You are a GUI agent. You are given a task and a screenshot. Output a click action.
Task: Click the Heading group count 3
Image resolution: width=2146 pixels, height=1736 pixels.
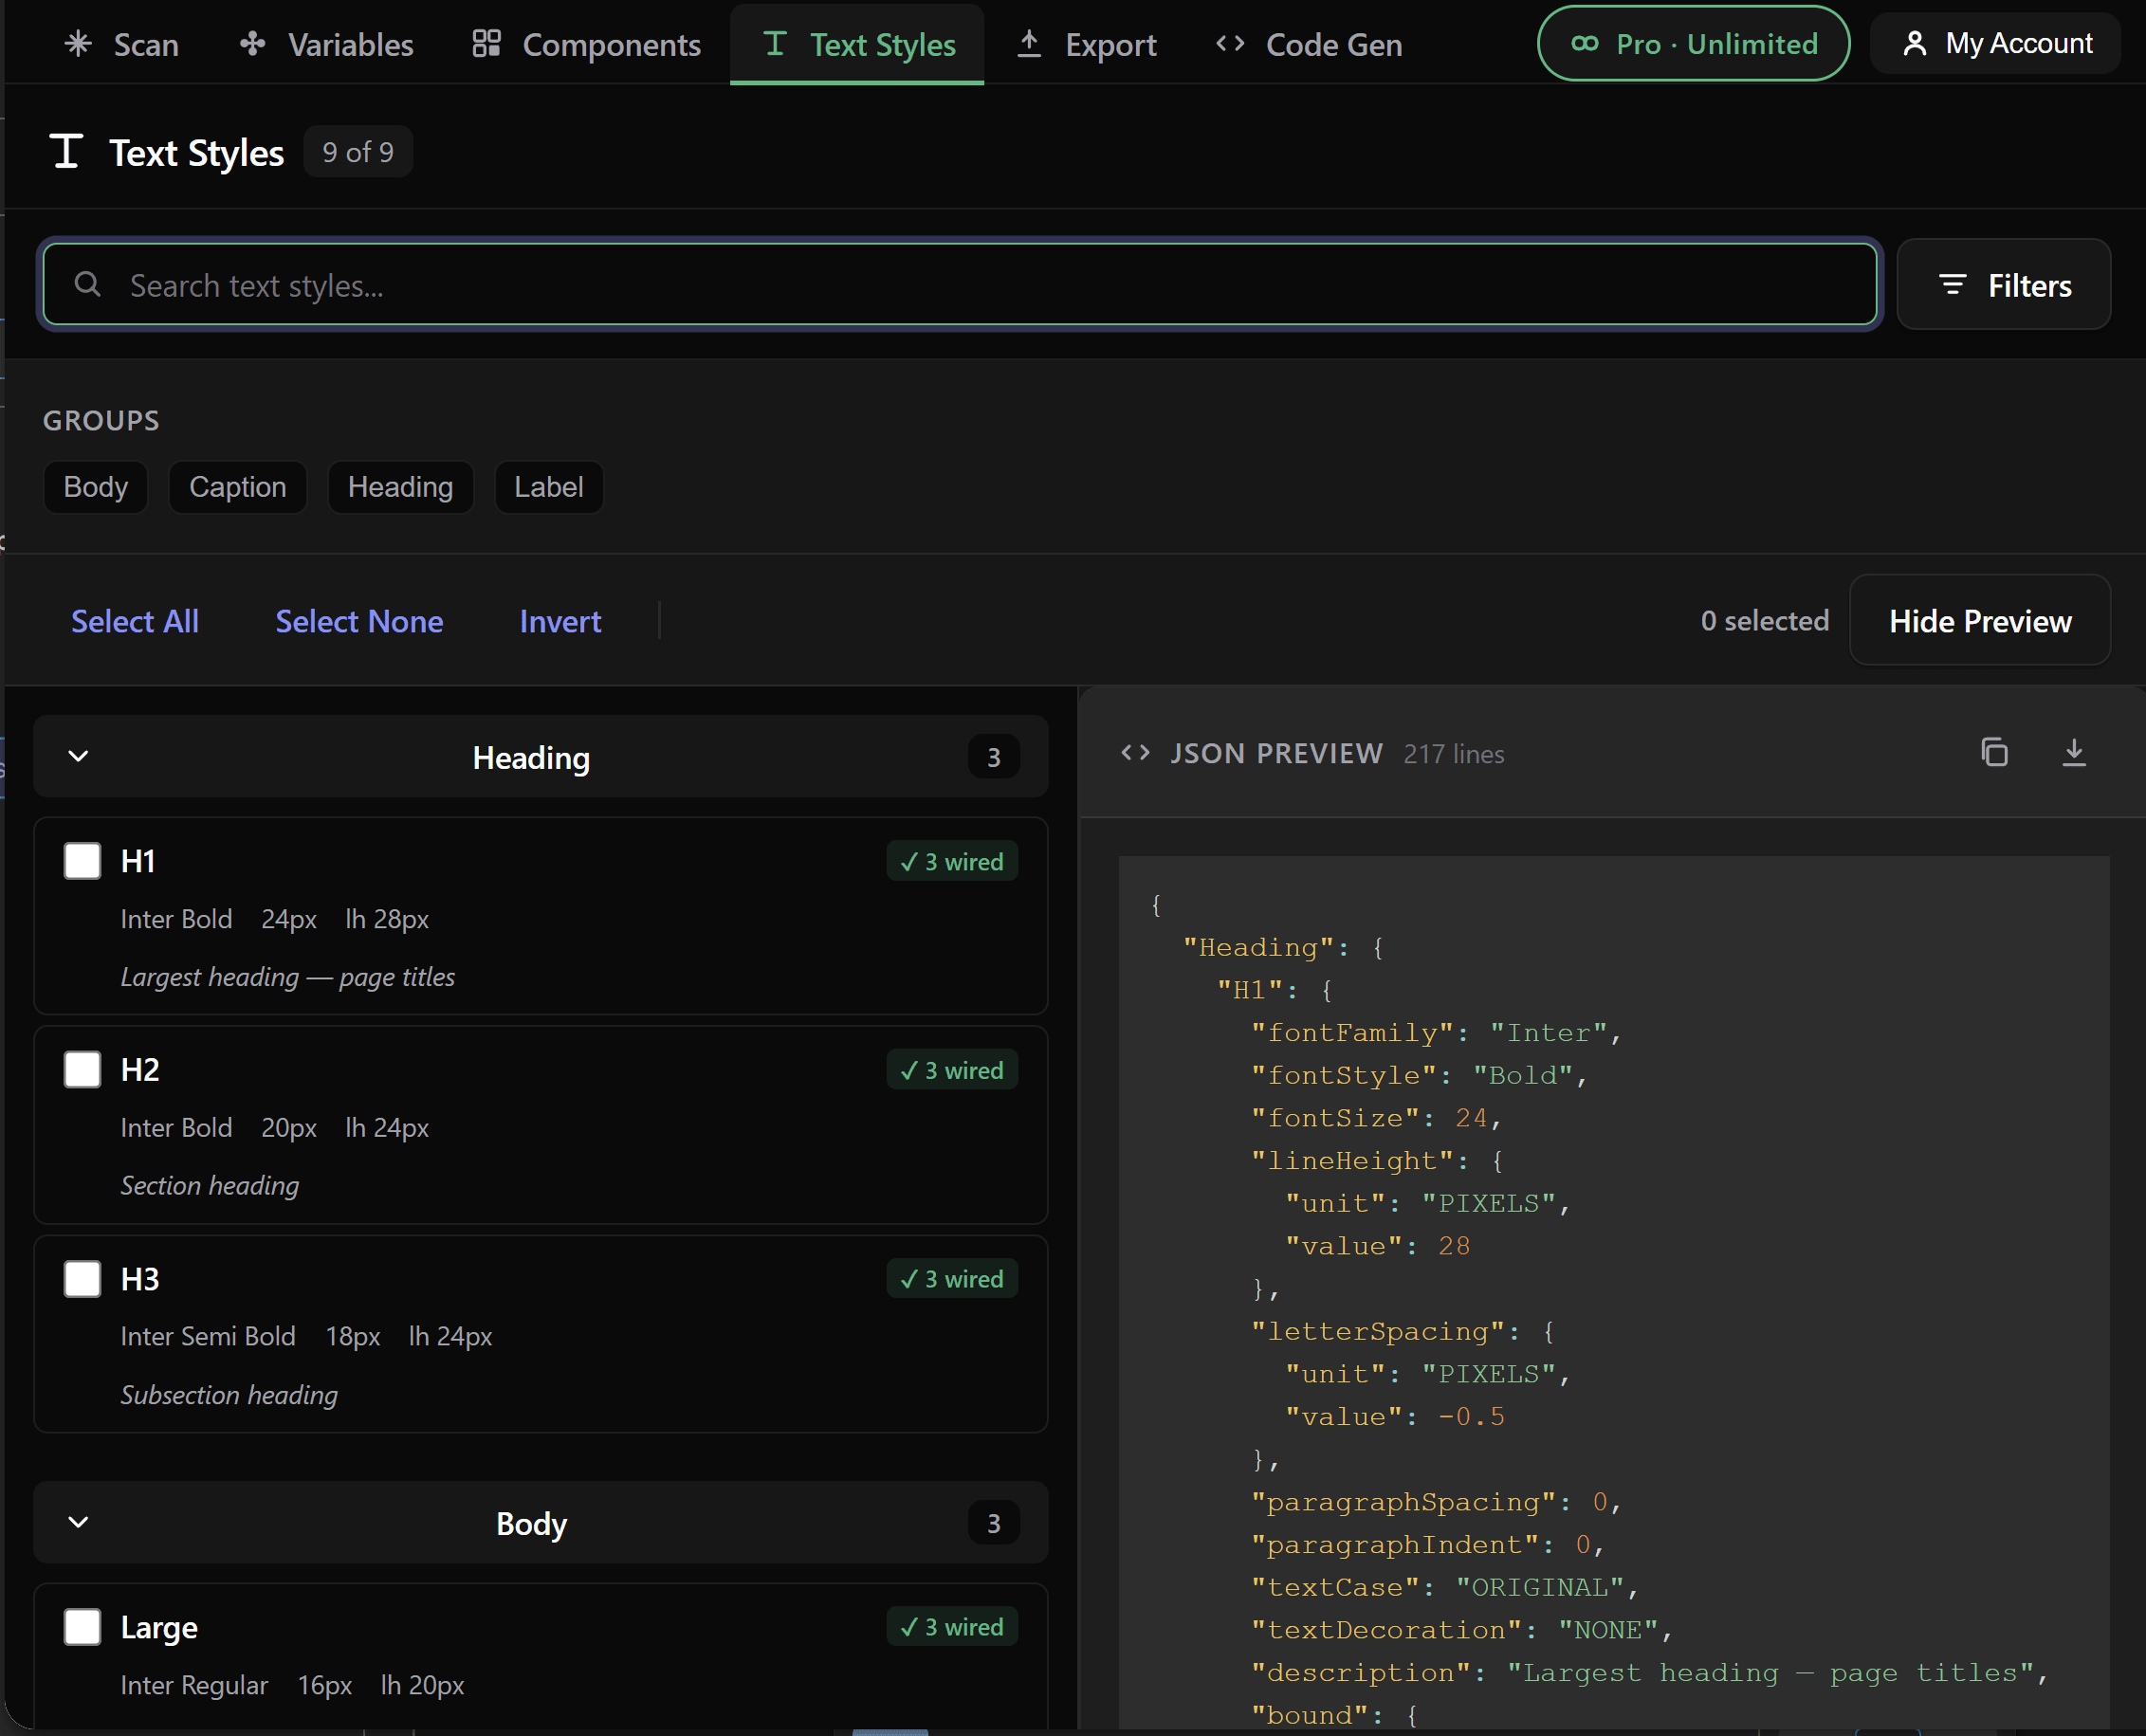pyautogui.click(x=993, y=757)
